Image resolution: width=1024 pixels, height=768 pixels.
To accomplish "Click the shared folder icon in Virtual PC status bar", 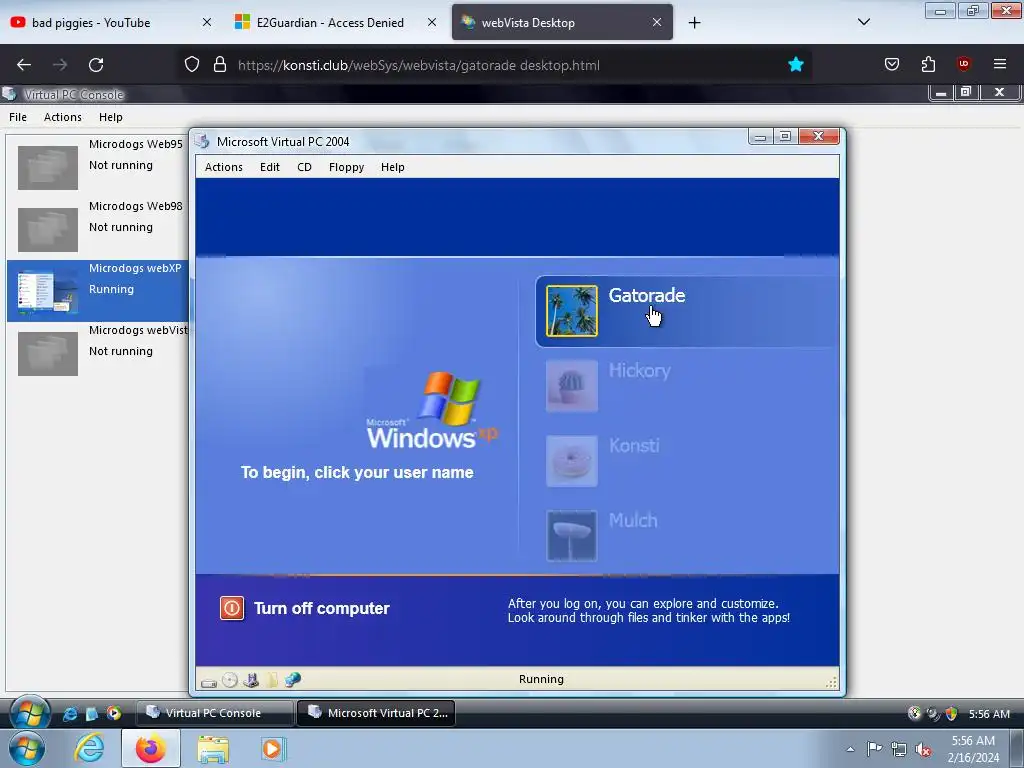I will tap(272, 680).
